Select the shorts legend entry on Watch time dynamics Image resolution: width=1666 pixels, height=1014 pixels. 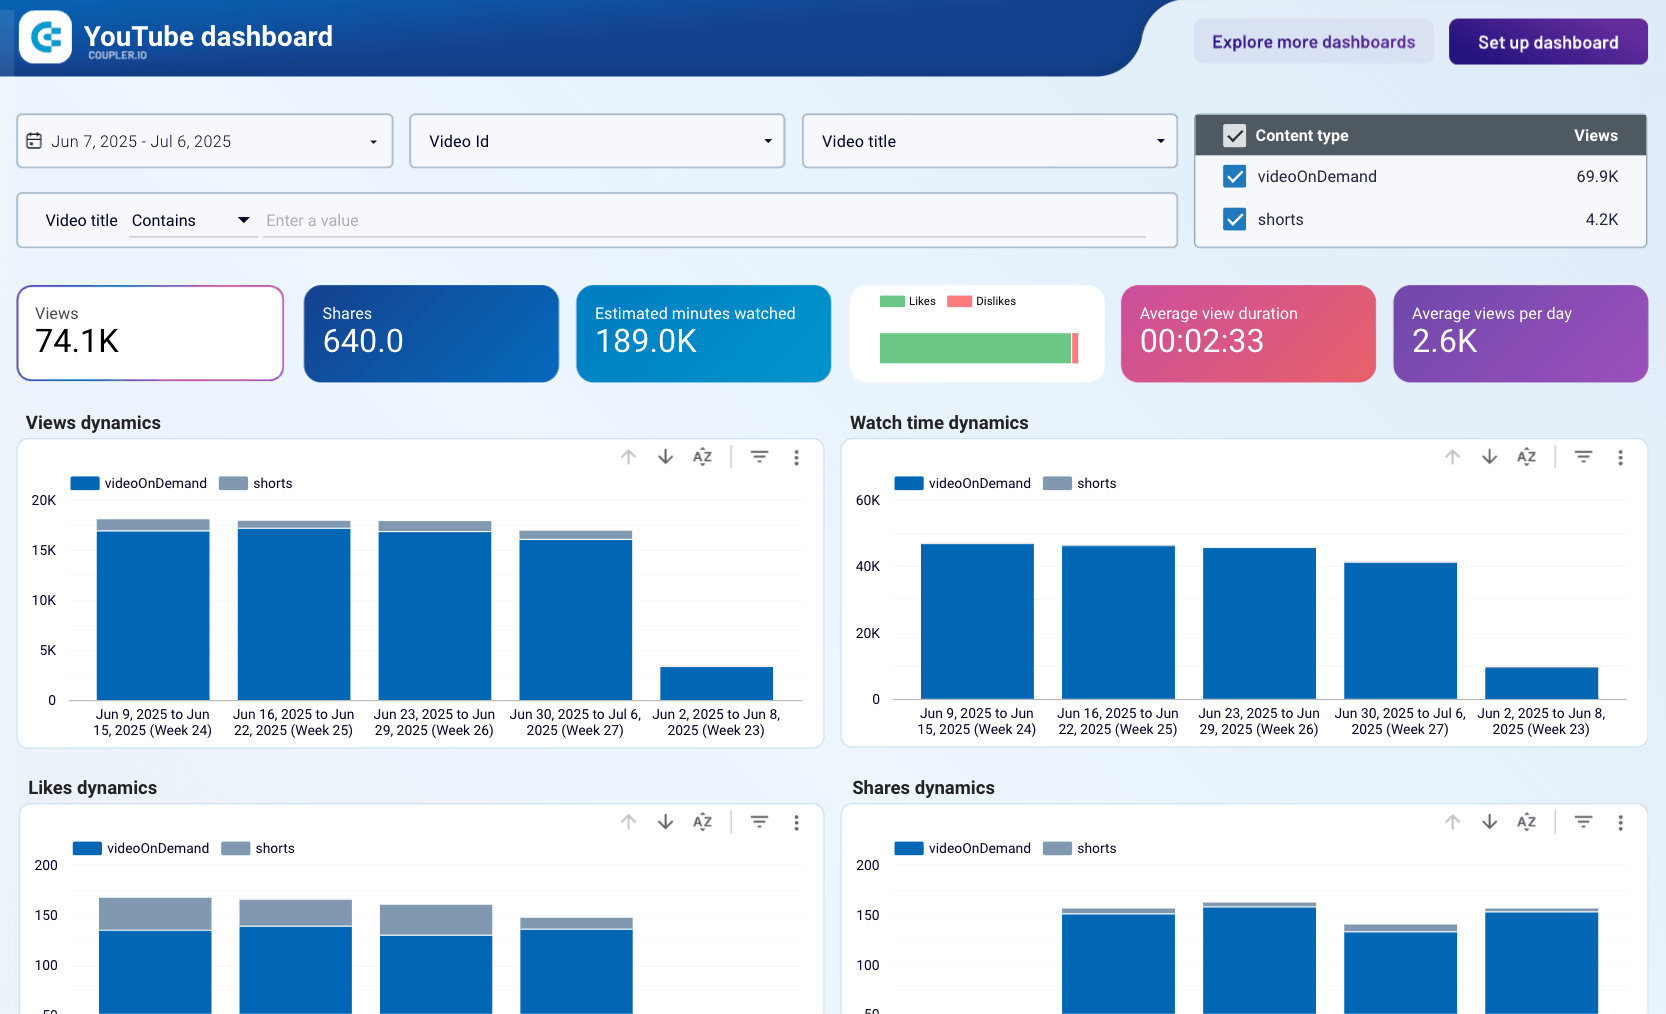(1080, 483)
